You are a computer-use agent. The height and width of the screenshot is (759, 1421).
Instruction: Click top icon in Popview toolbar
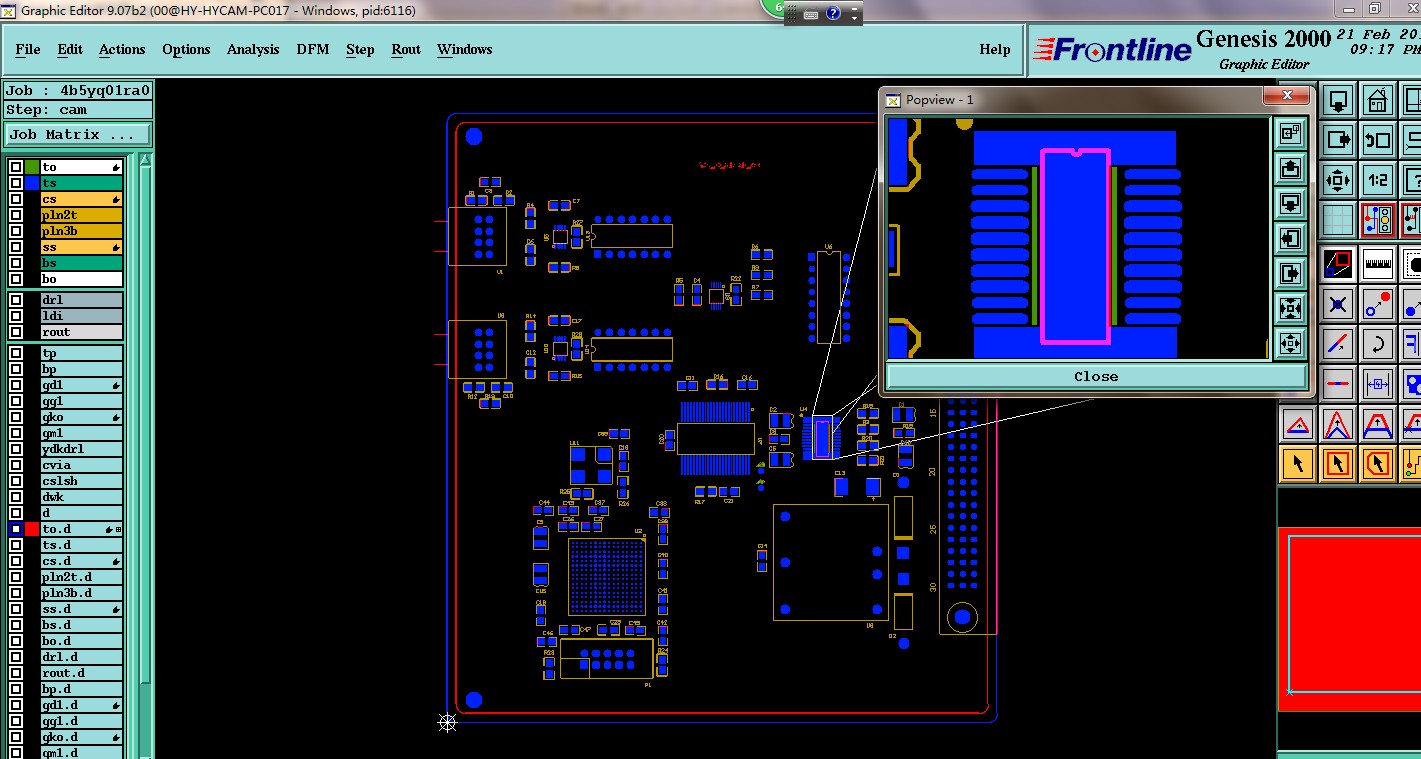tap(1290, 133)
